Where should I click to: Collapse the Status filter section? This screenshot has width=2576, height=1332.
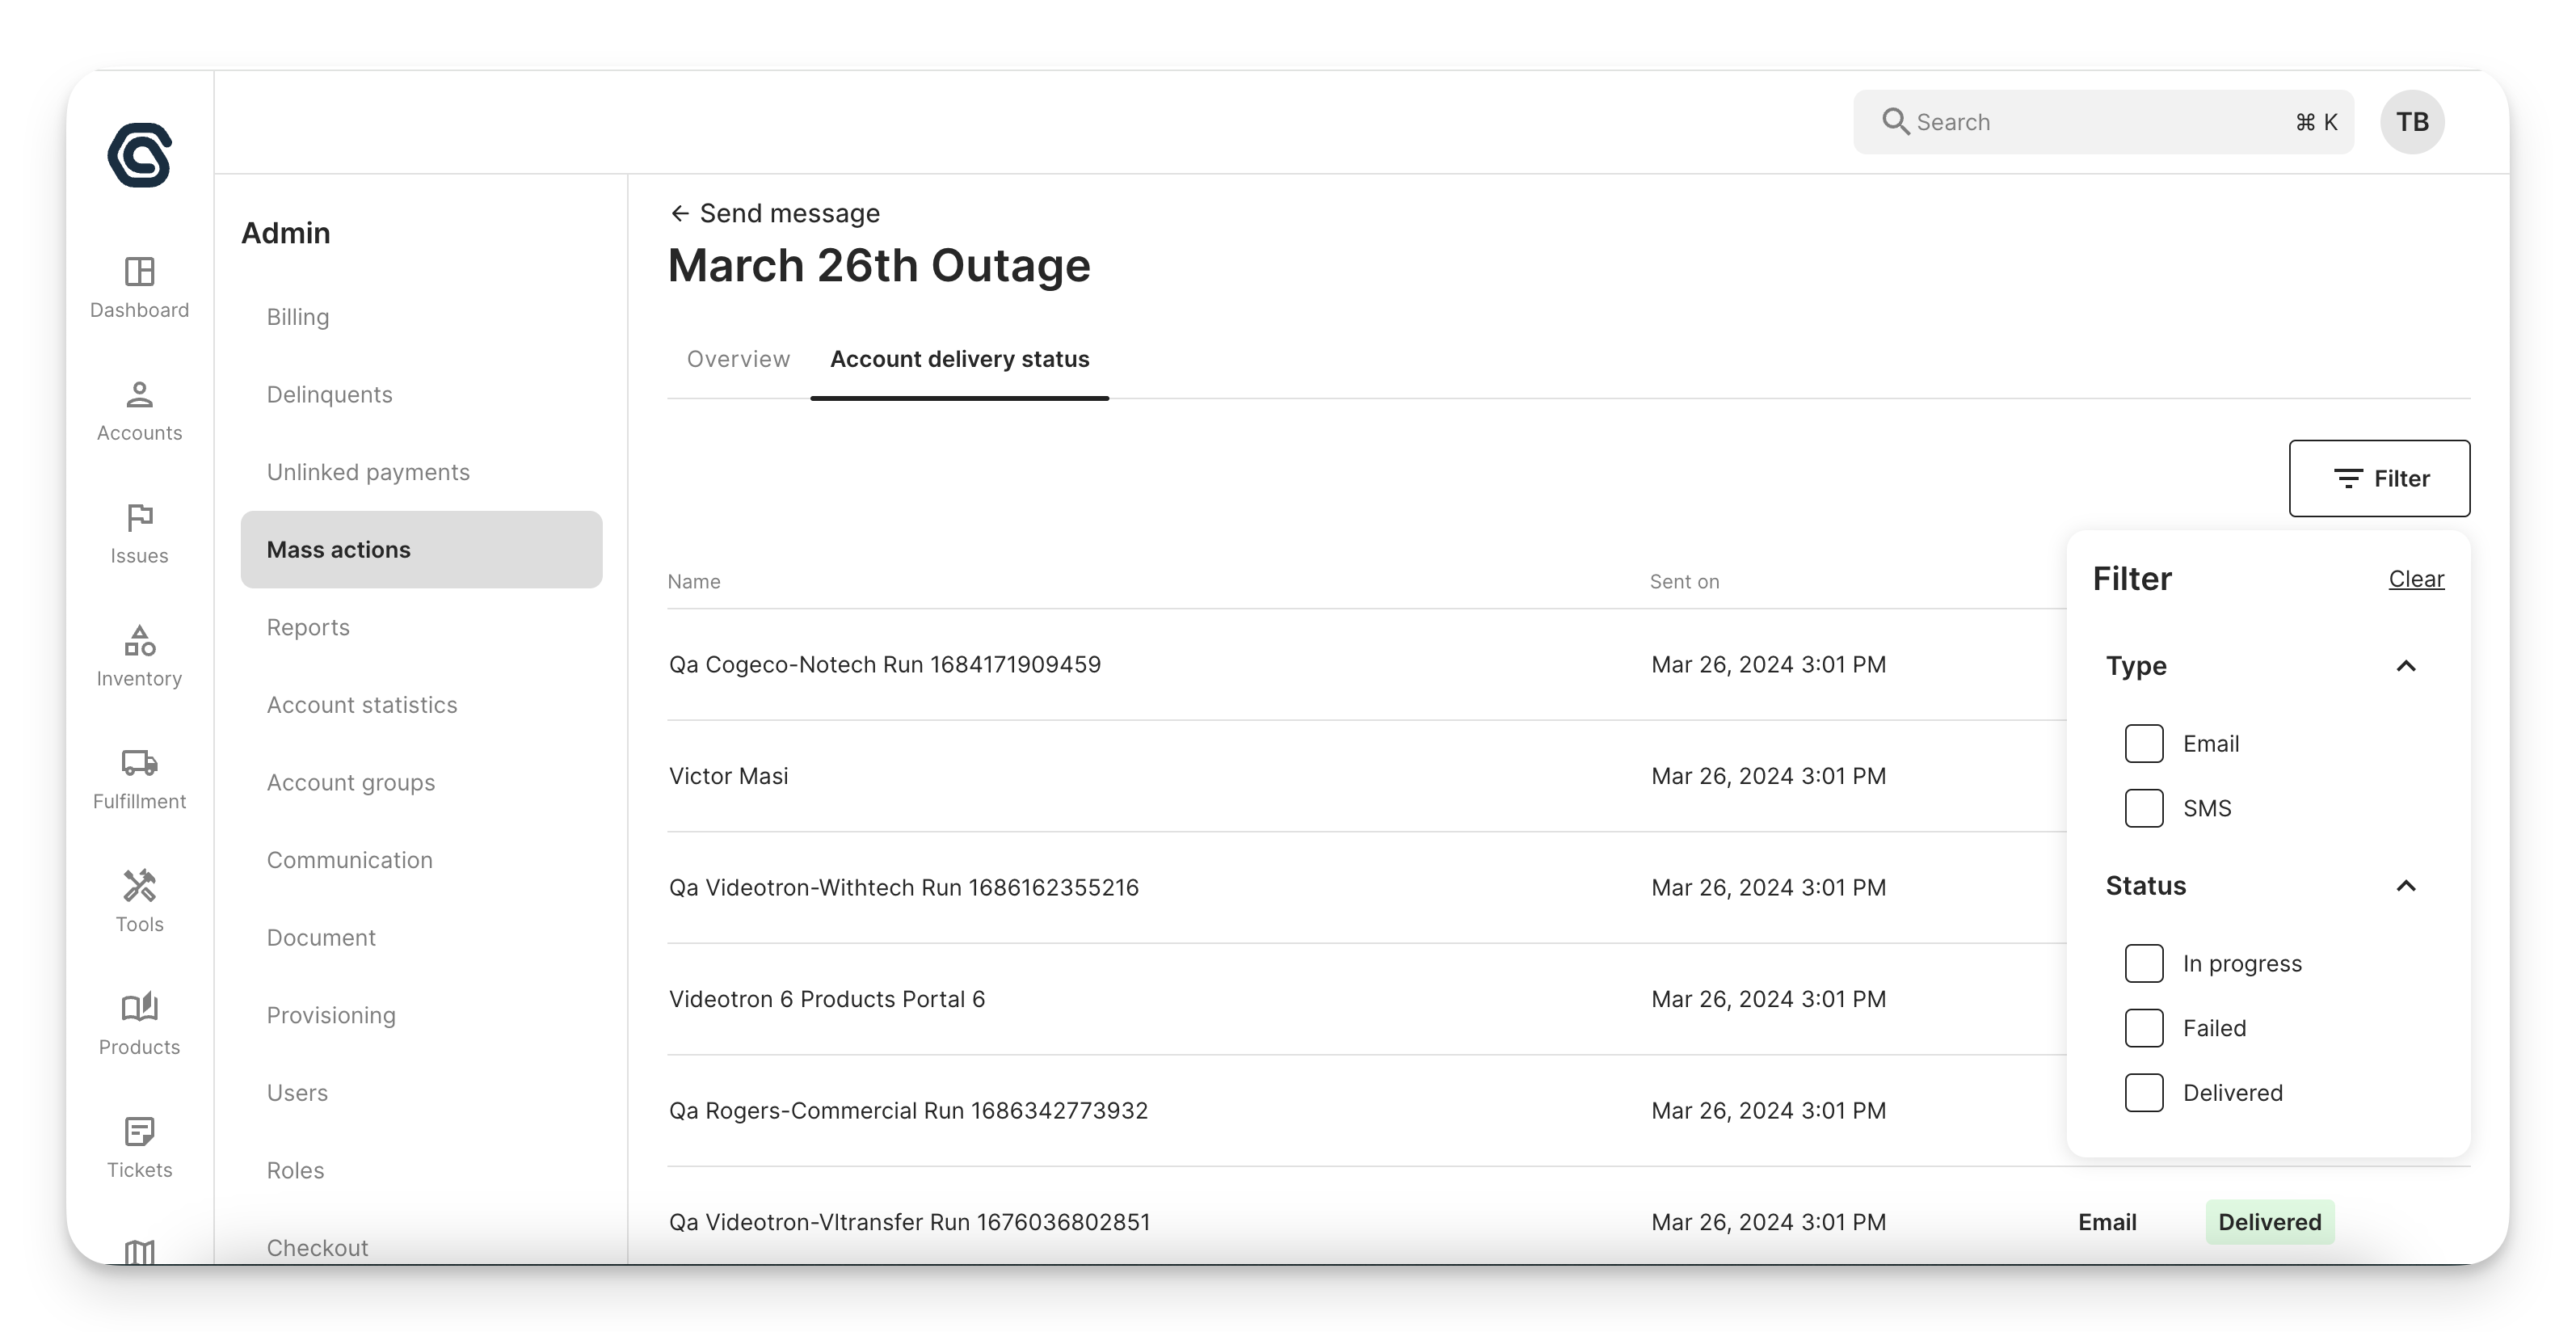(x=2405, y=886)
